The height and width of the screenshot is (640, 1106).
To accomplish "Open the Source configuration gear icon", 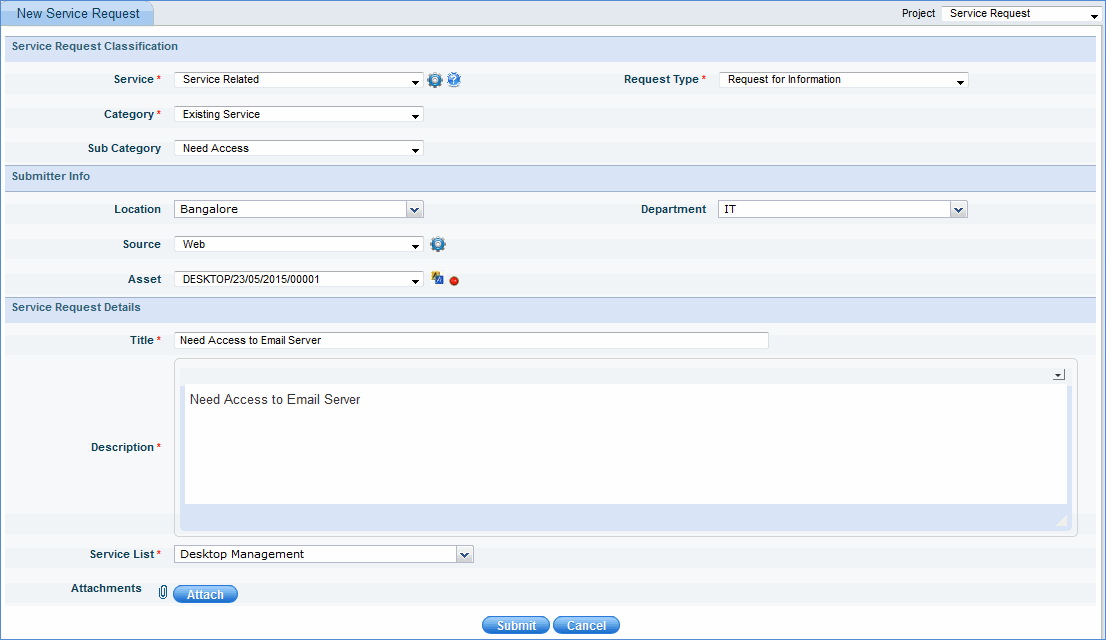I will click(436, 244).
